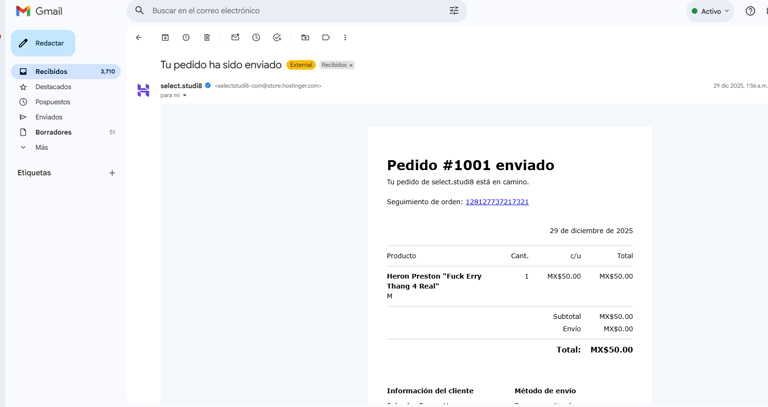768x407 pixels.
Task: Create new label with plus icon
Action: 112,173
